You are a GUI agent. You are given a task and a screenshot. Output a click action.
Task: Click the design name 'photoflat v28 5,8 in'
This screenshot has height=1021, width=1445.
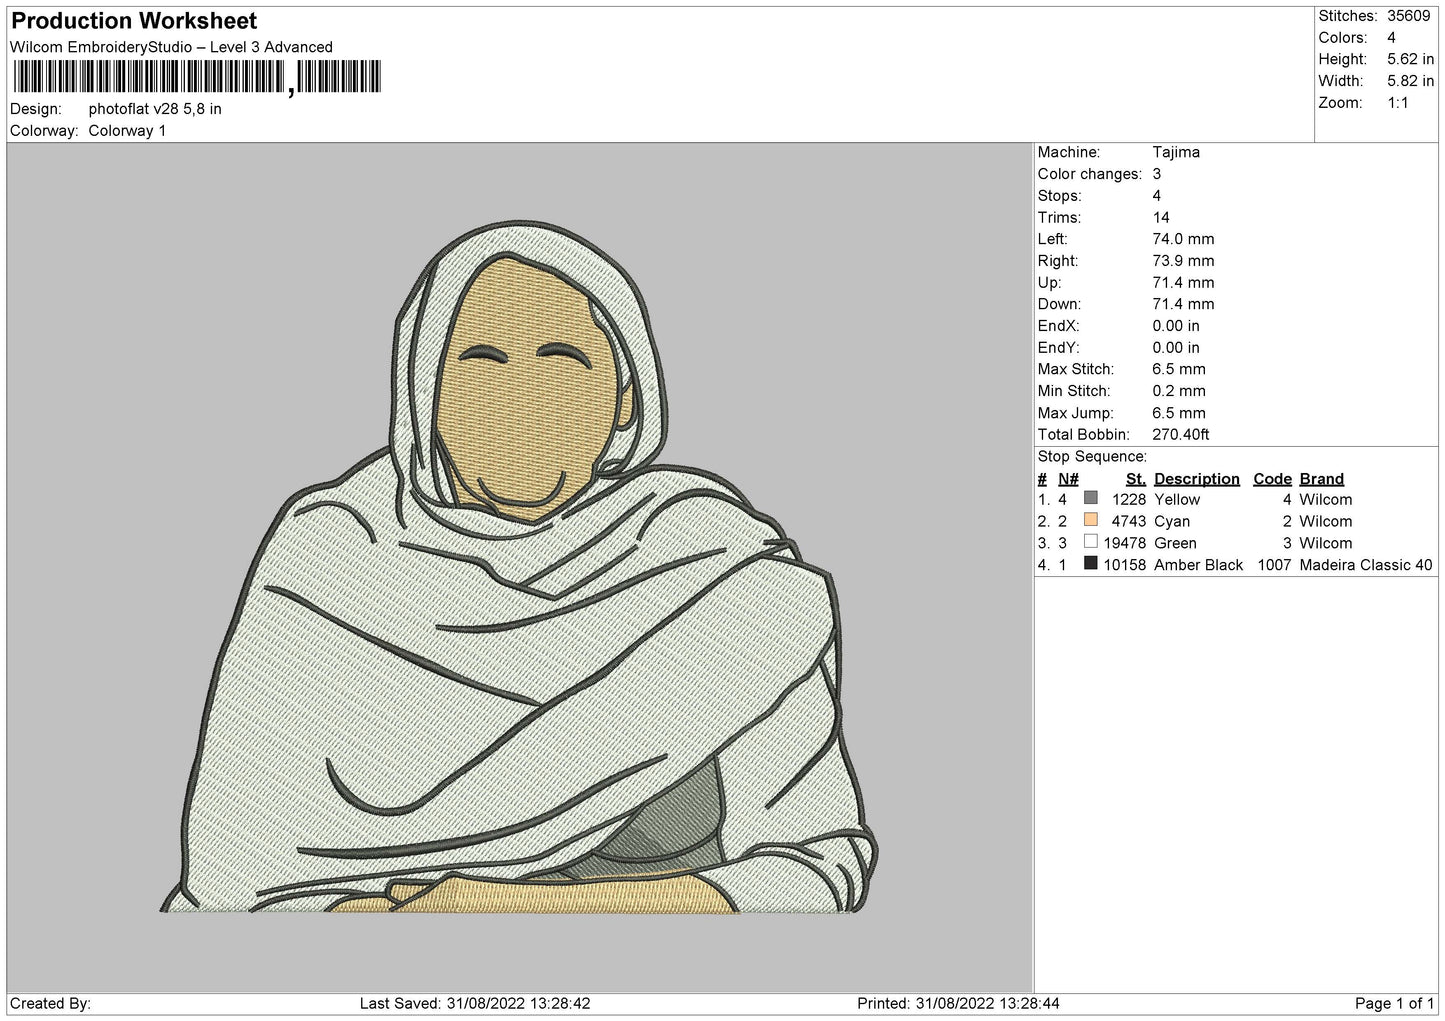[x=155, y=109]
